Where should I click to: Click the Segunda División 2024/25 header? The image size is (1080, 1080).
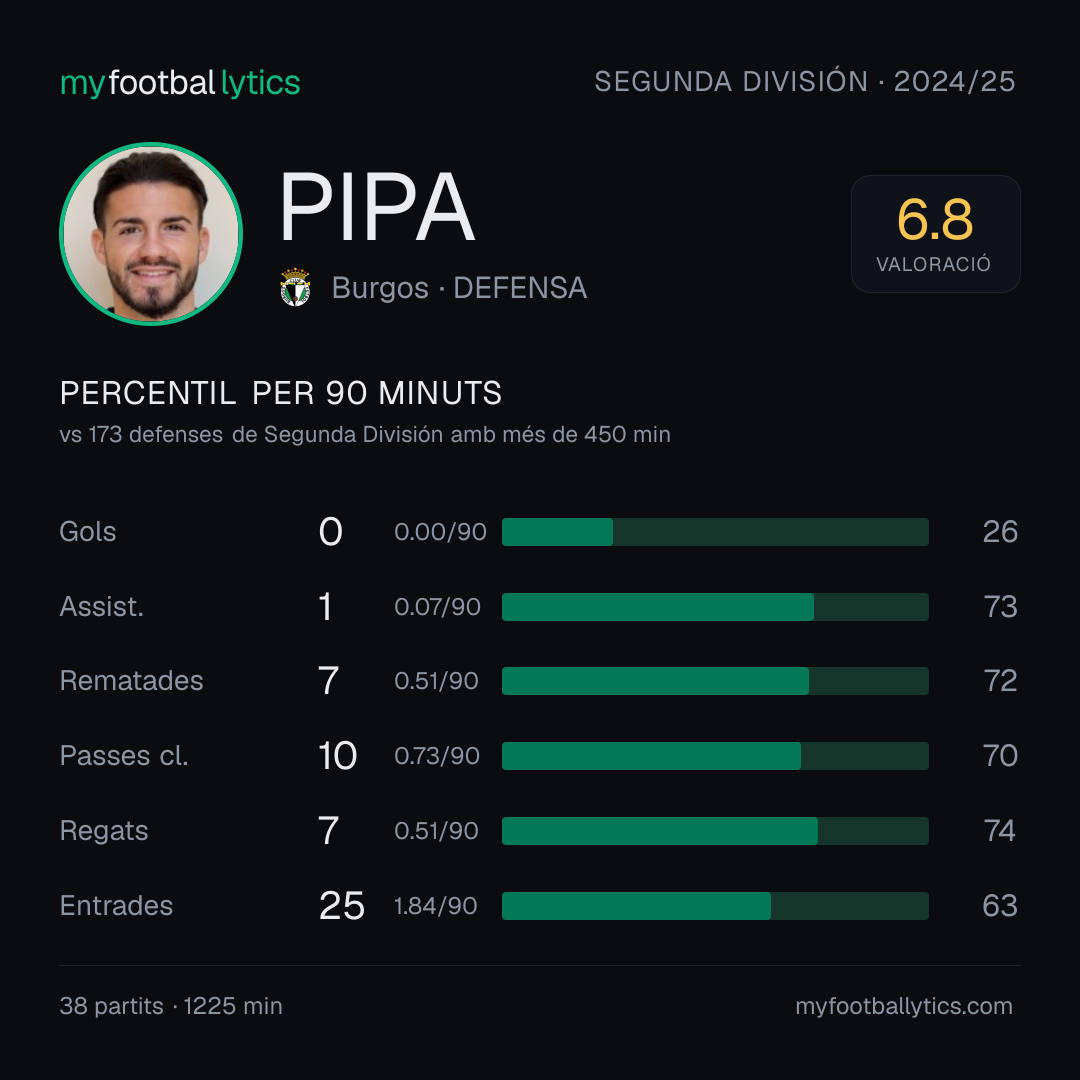[x=804, y=81]
